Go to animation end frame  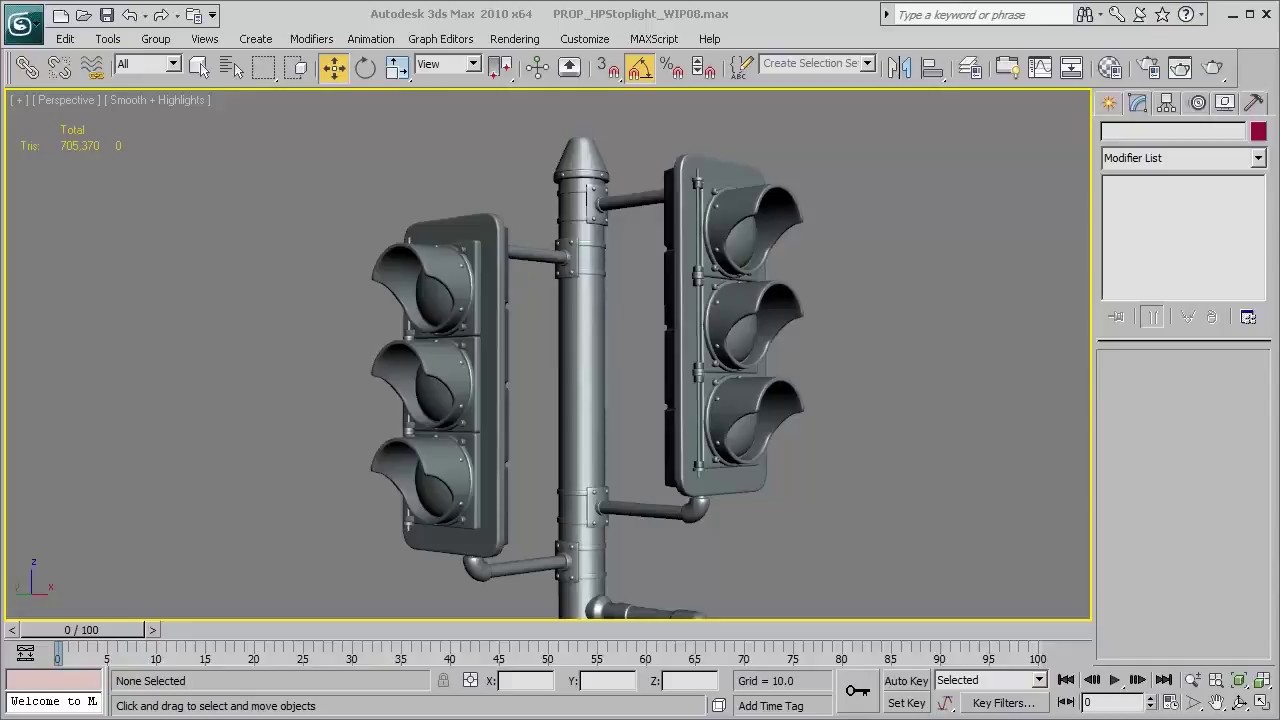tap(1163, 680)
